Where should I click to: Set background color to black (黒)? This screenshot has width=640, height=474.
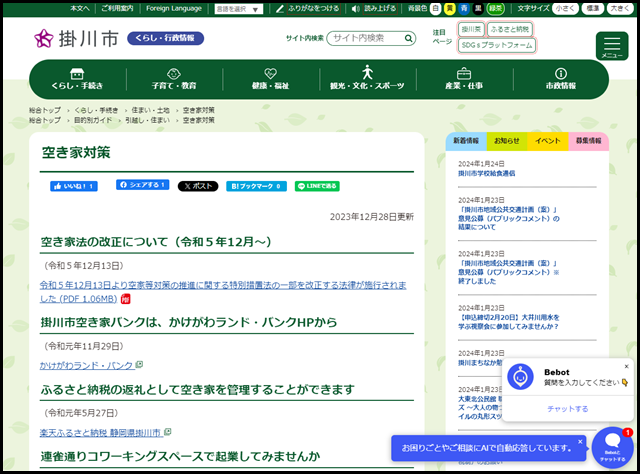[x=478, y=8]
